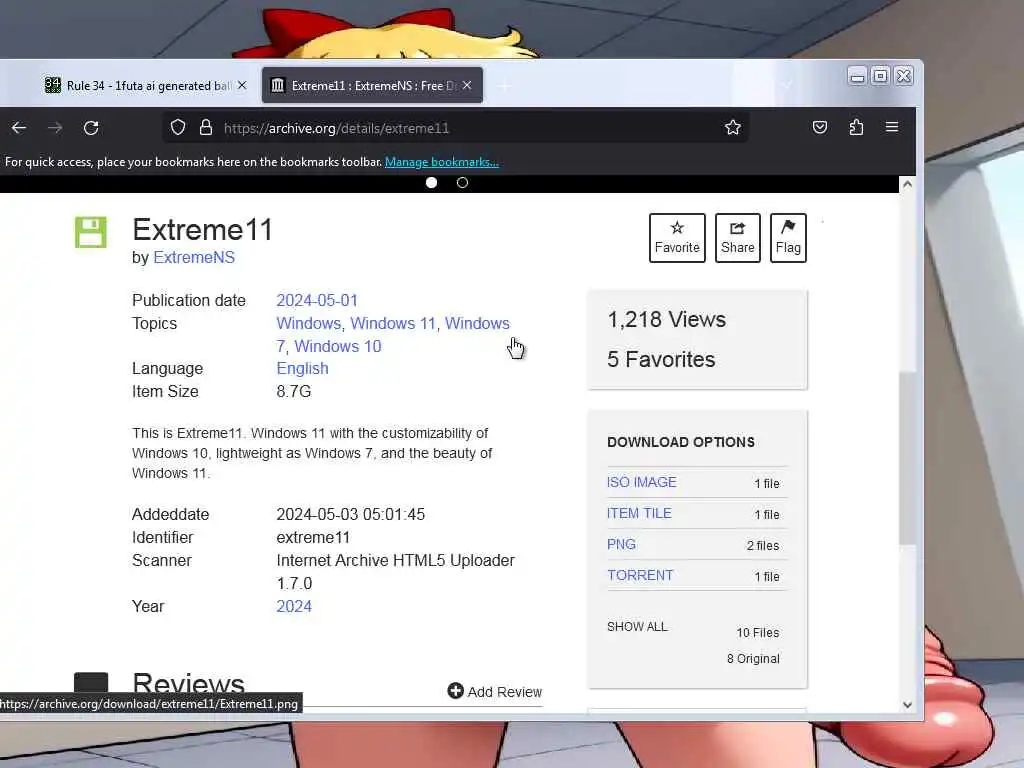Click the page scrollbar up arrow
Viewport: 1024px width, 768px height.
(x=907, y=185)
